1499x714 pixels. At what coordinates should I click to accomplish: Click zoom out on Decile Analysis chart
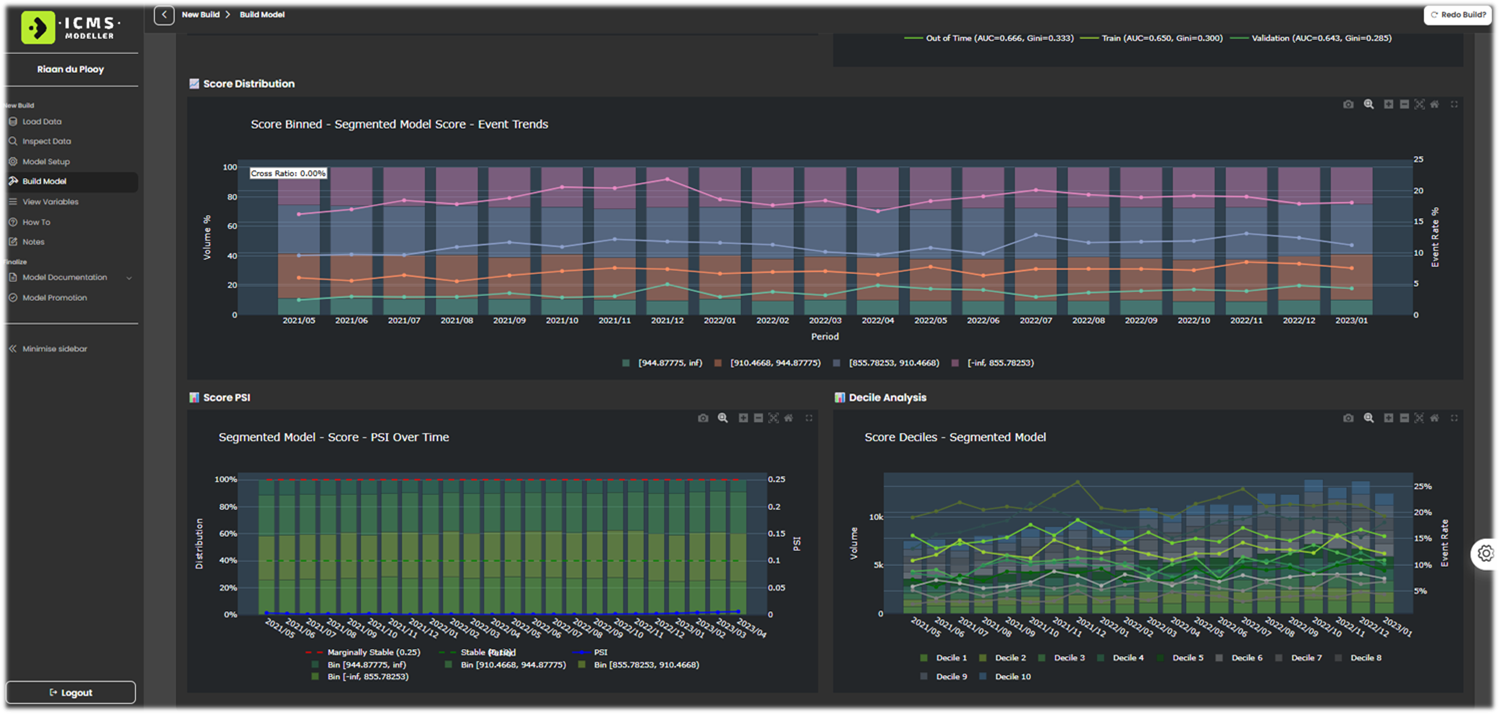[x=1404, y=418]
